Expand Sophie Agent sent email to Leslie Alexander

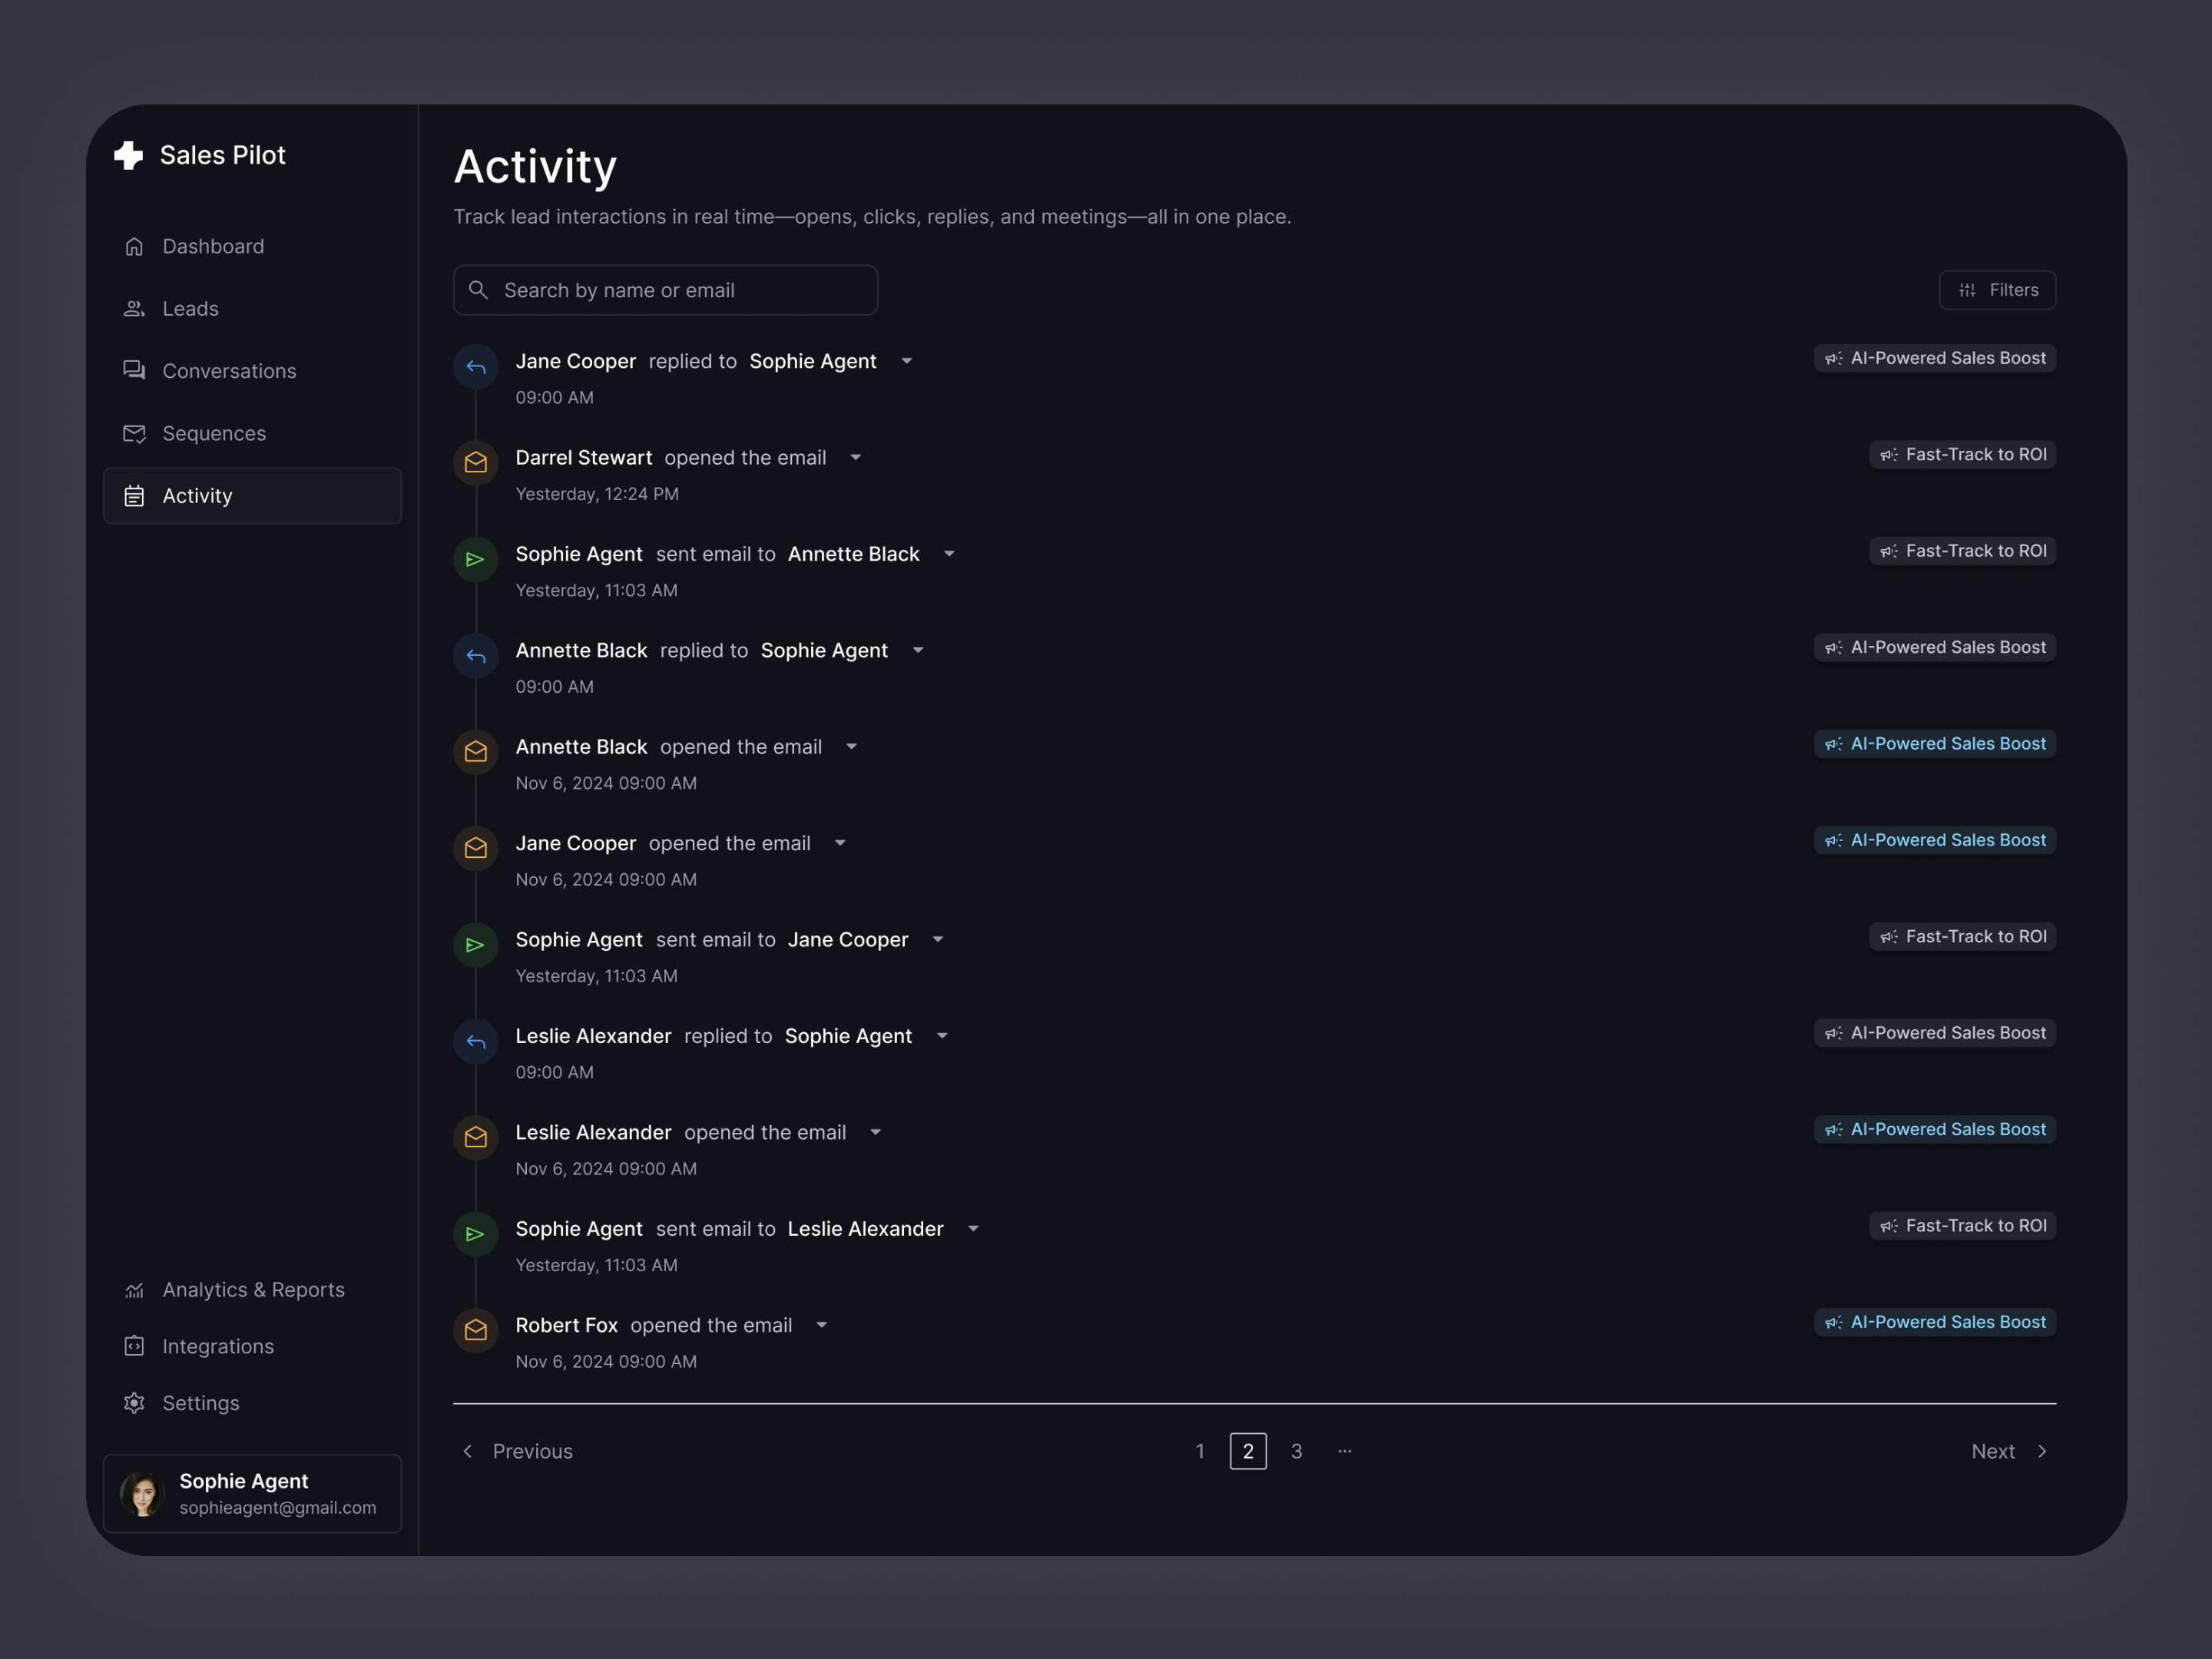point(973,1229)
